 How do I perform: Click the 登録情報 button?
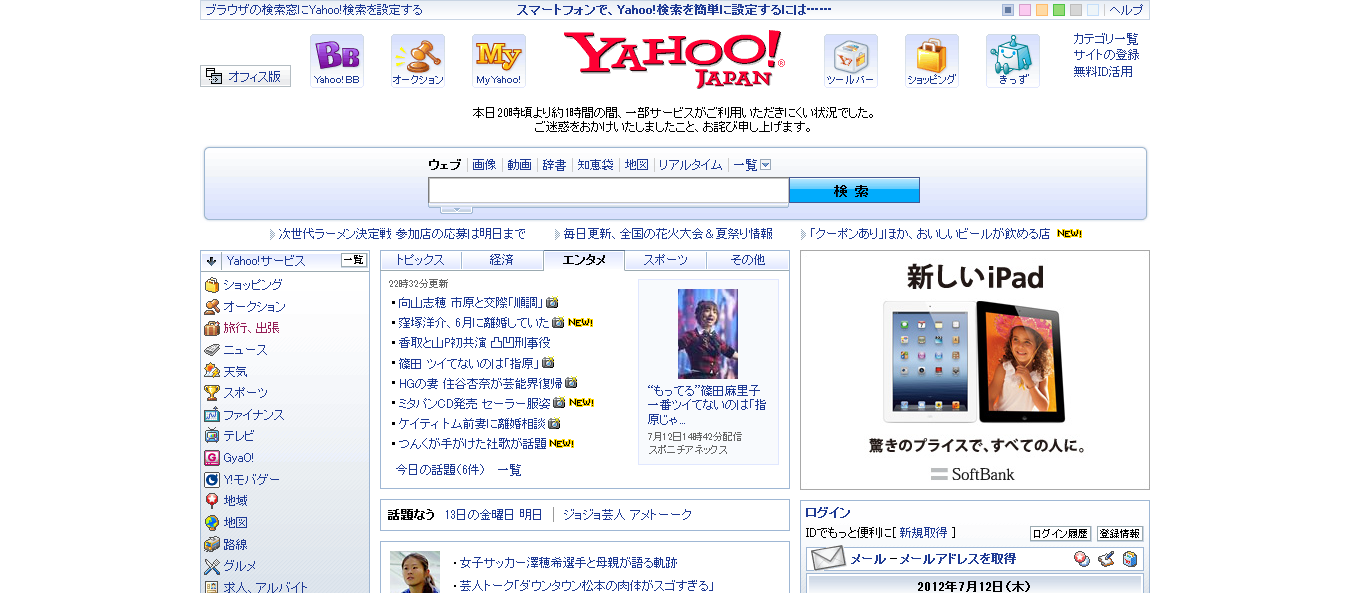1120,534
